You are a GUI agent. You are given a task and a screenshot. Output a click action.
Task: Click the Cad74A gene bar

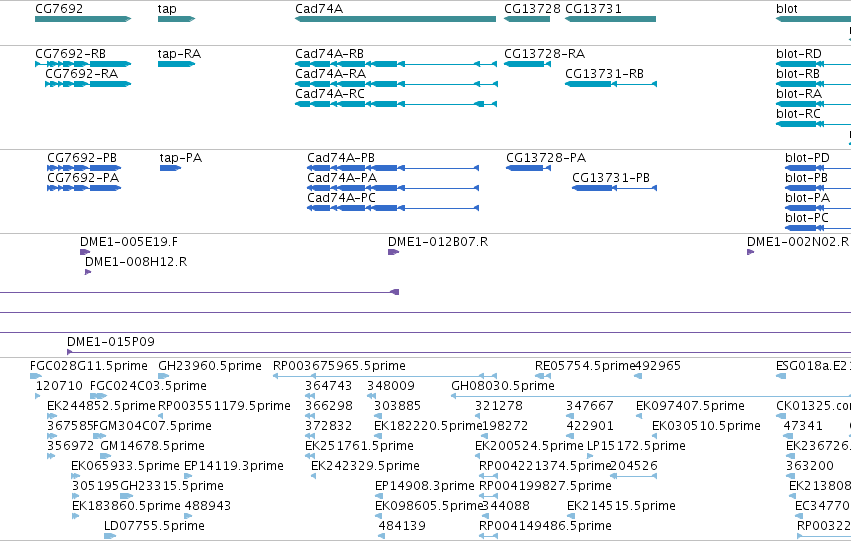[x=395, y=19]
